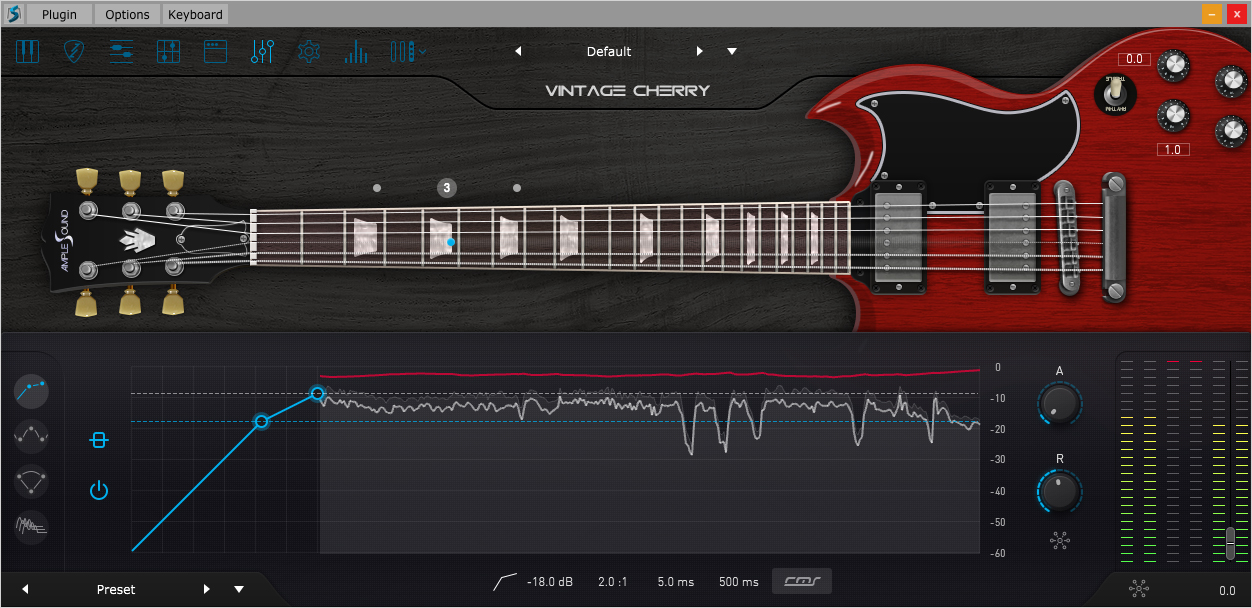The image size is (1252, 608).
Task: Go to next effect Preset with right arrow
Action: pos(207,589)
